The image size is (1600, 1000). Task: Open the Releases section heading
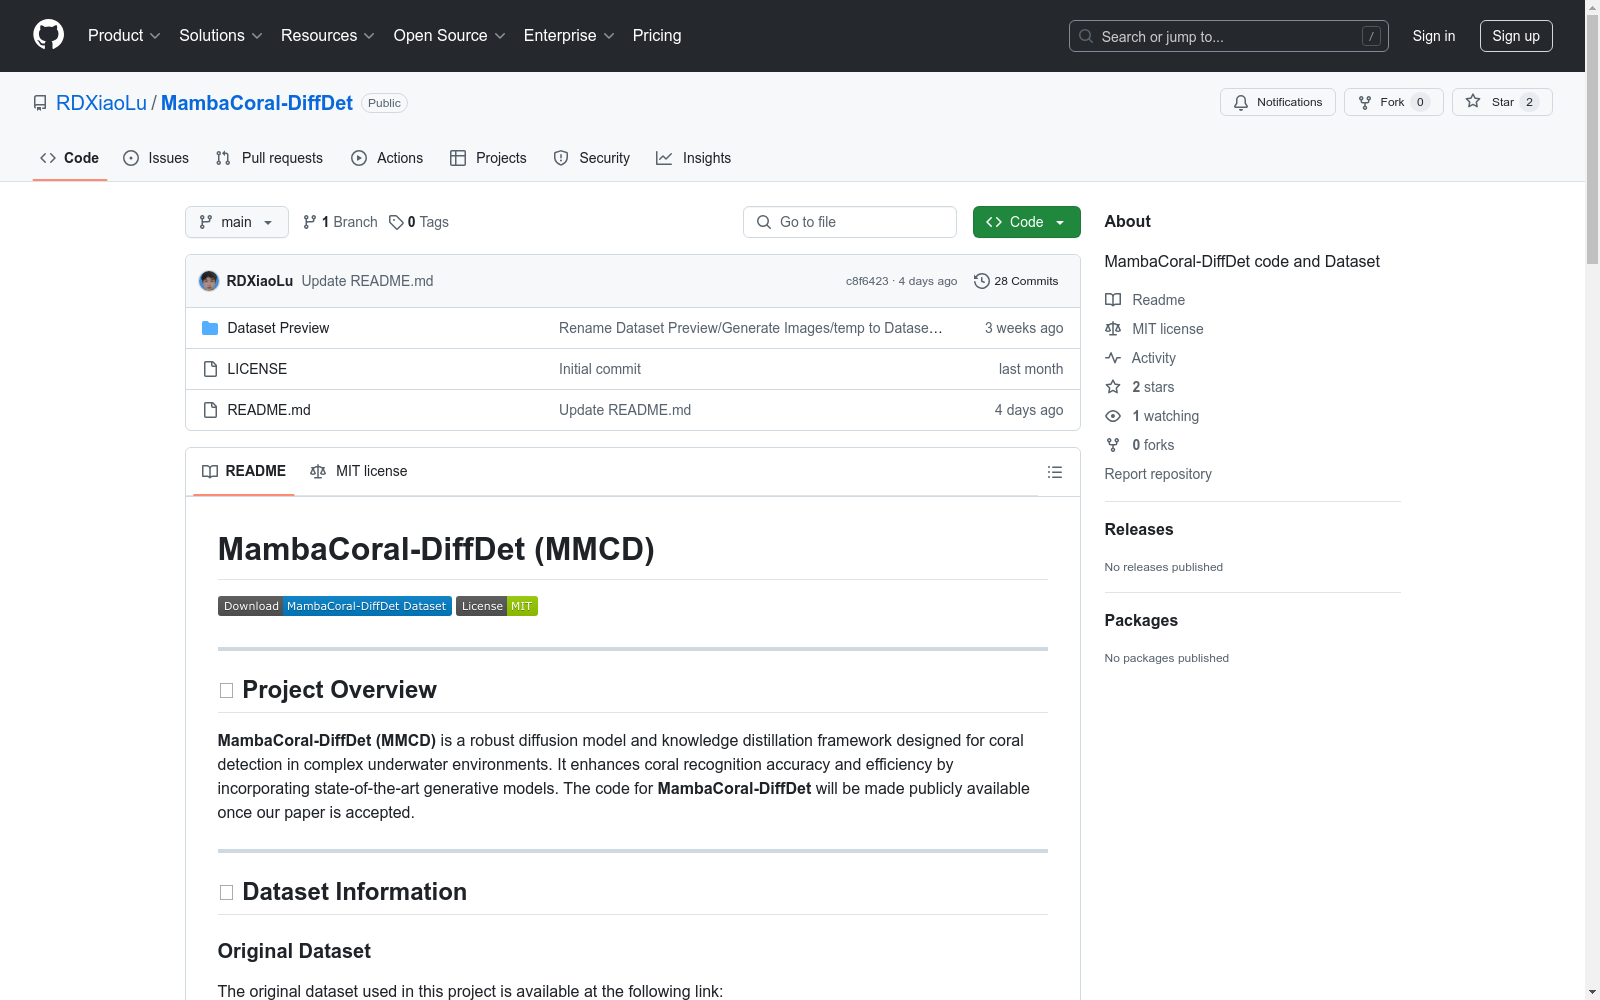coord(1139,530)
